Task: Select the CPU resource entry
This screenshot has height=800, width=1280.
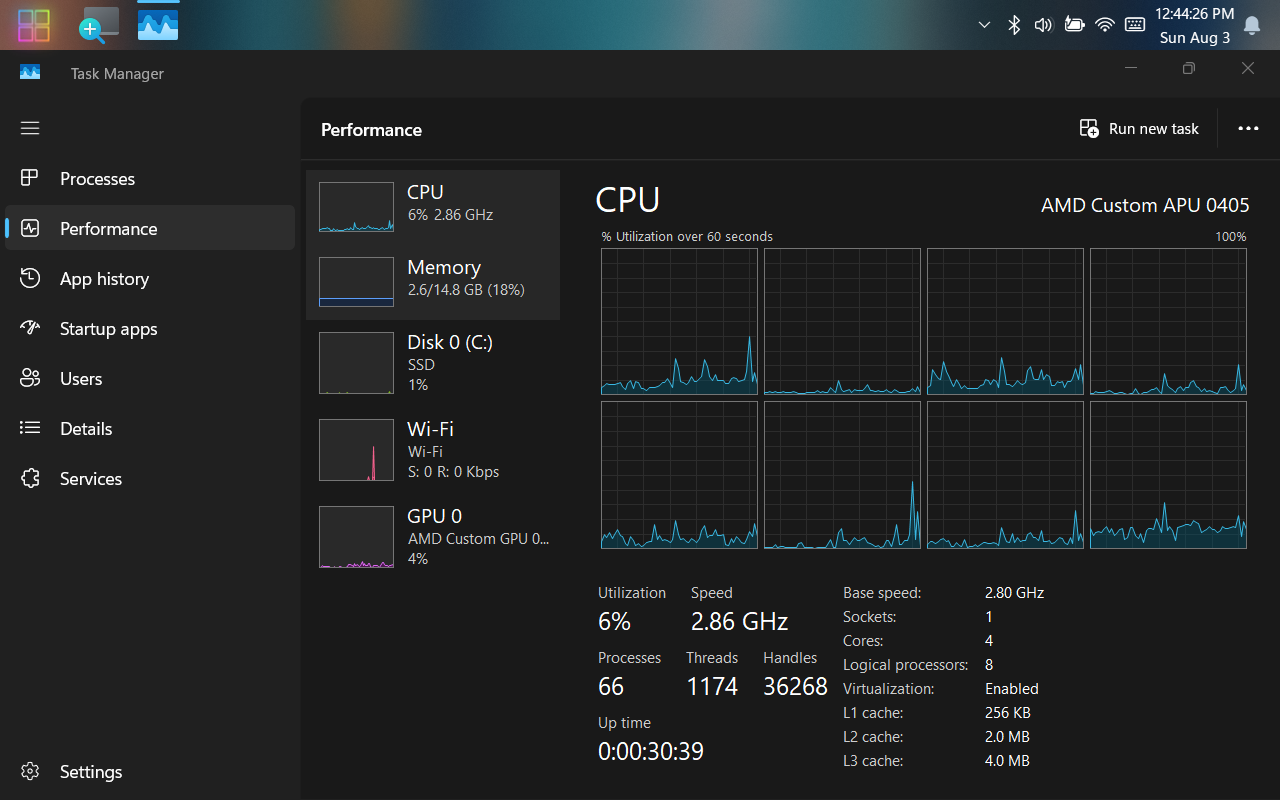Action: click(x=432, y=207)
